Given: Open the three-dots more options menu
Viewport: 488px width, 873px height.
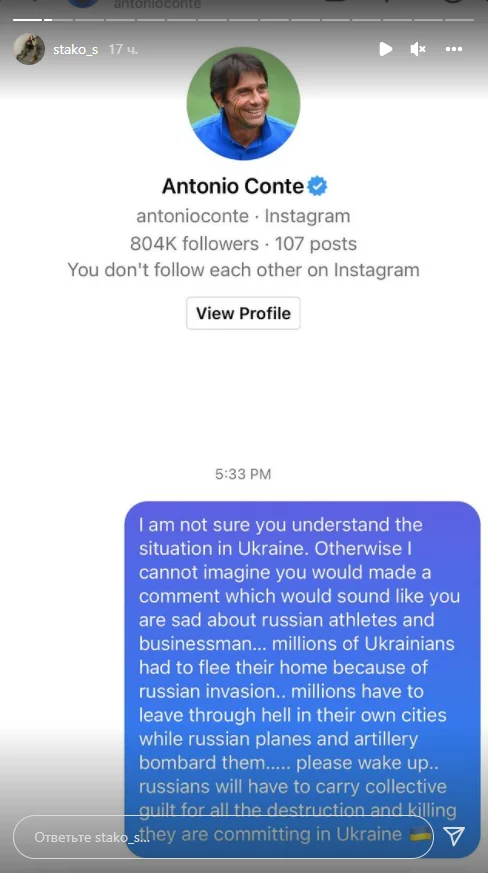Looking at the screenshot, I should click(x=454, y=49).
